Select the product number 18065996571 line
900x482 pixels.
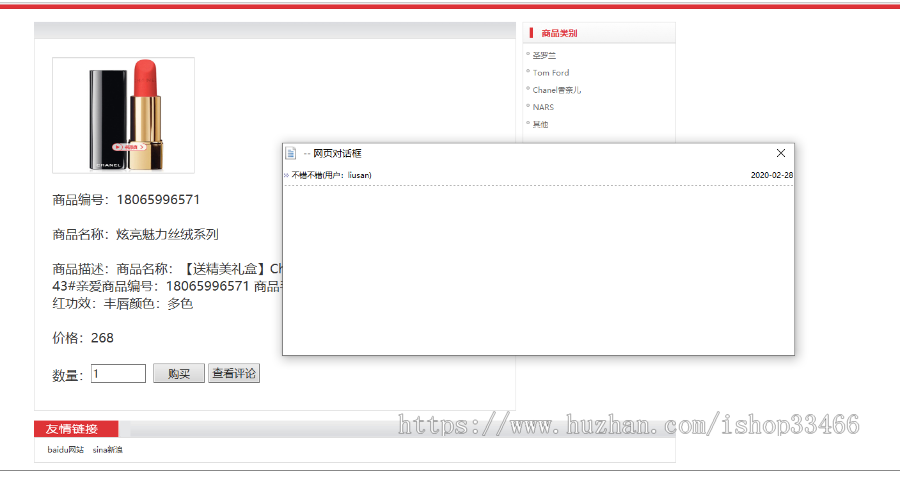[126, 200]
